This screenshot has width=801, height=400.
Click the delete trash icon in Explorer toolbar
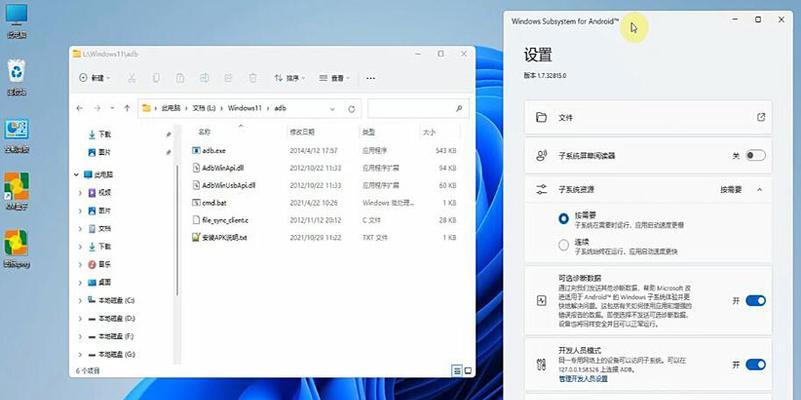(252, 78)
